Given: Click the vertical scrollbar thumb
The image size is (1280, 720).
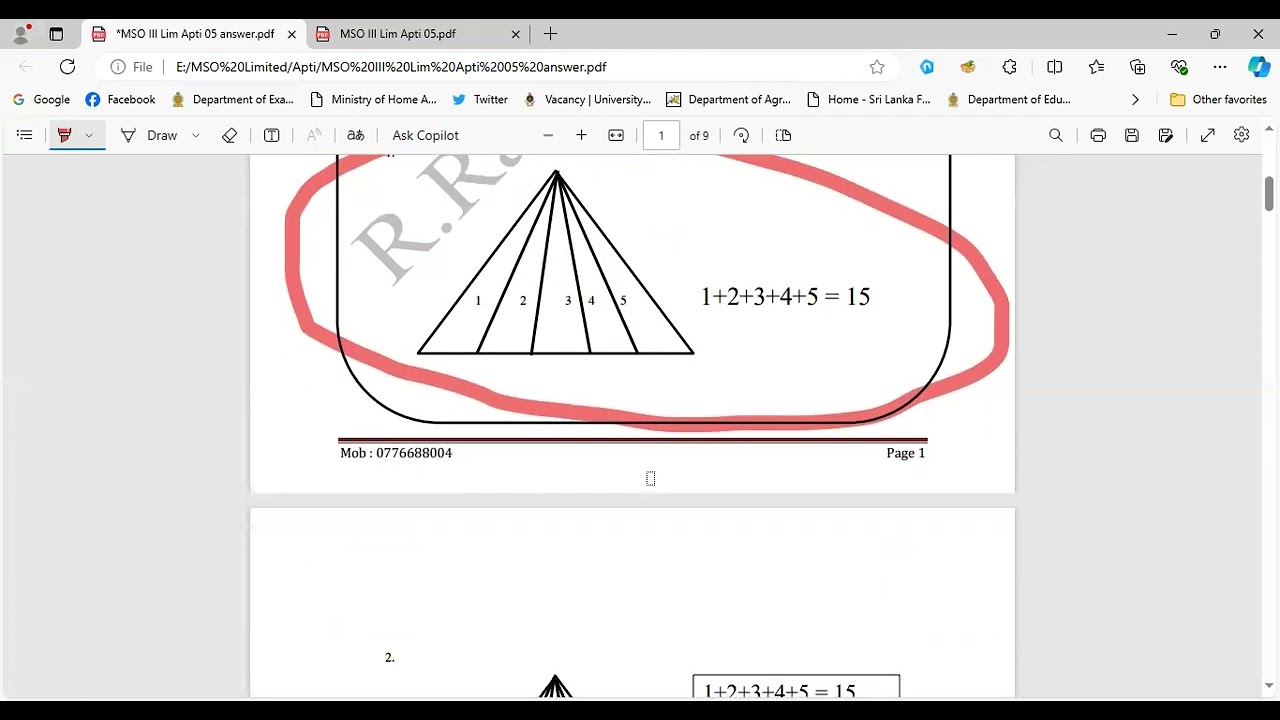Looking at the screenshot, I should tap(1269, 193).
